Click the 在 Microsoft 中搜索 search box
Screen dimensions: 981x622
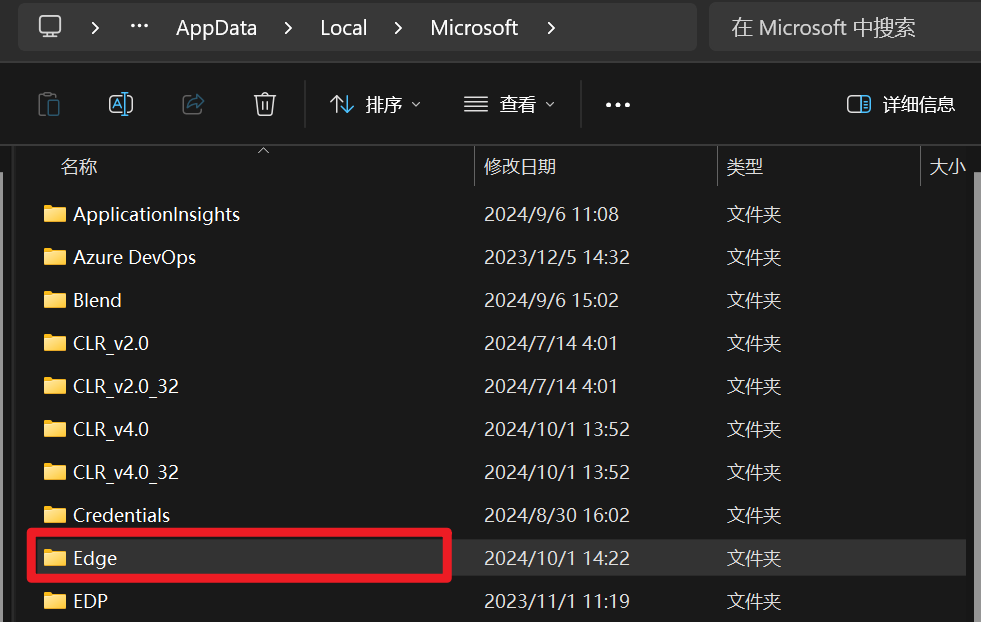tap(840, 28)
